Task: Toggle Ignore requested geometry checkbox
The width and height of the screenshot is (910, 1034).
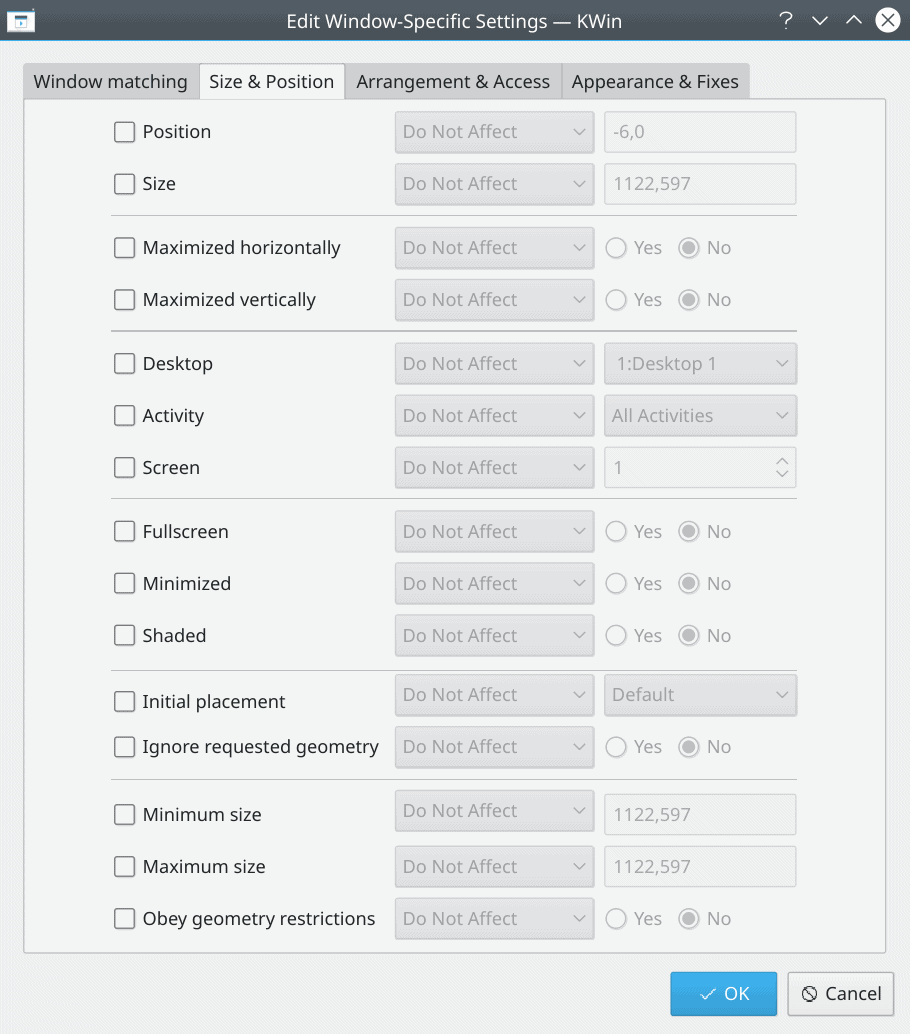Action: click(124, 747)
